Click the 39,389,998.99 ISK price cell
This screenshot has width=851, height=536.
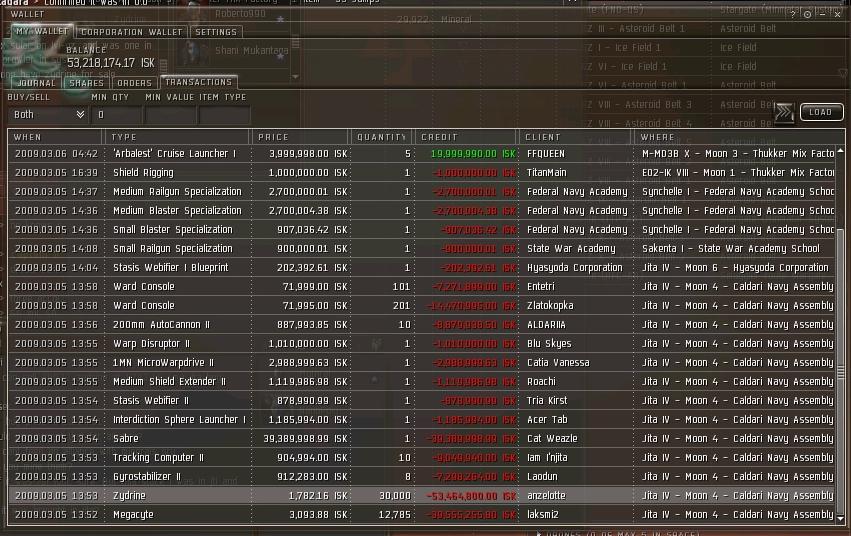coord(305,438)
